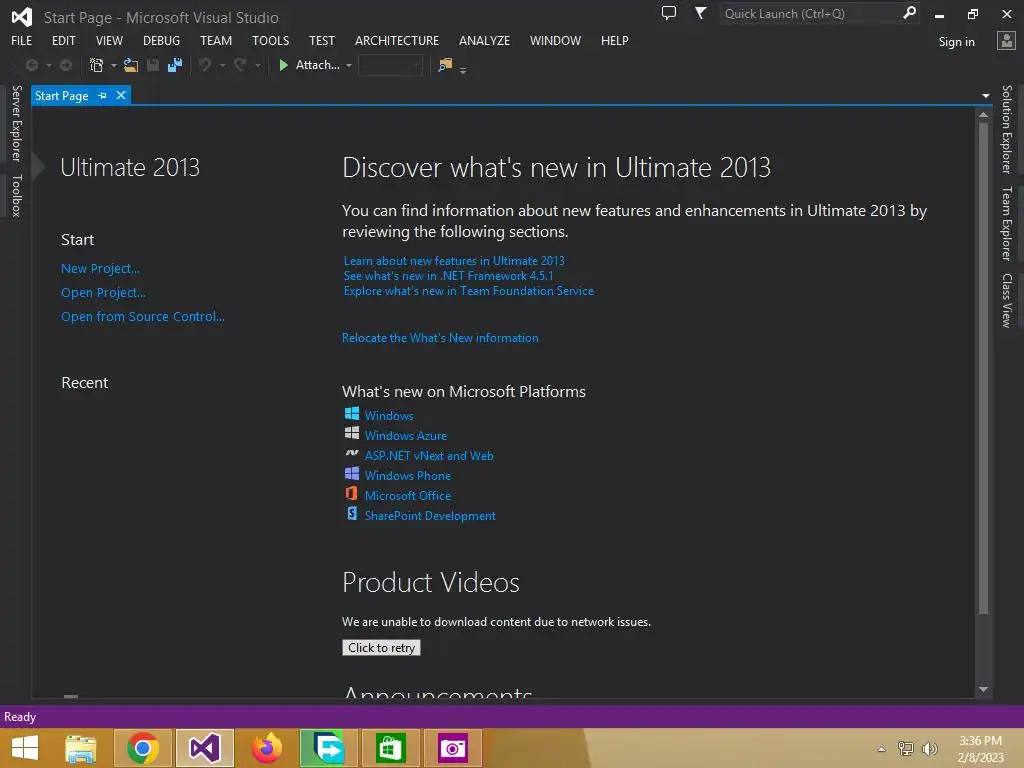Click the Quick Launch magnifier icon

[x=908, y=13]
